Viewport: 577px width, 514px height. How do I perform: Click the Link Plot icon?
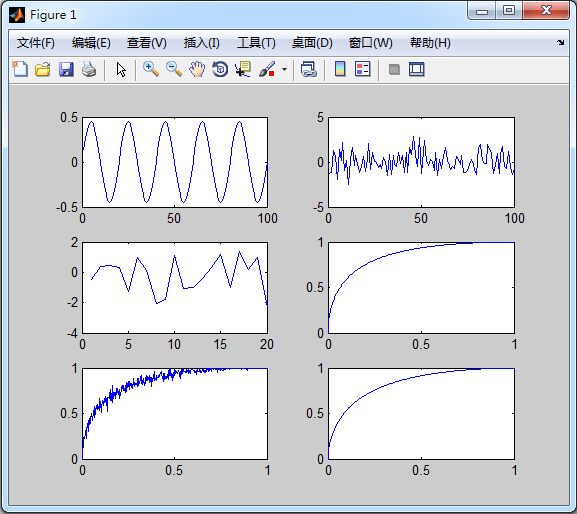pyautogui.click(x=309, y=69)
